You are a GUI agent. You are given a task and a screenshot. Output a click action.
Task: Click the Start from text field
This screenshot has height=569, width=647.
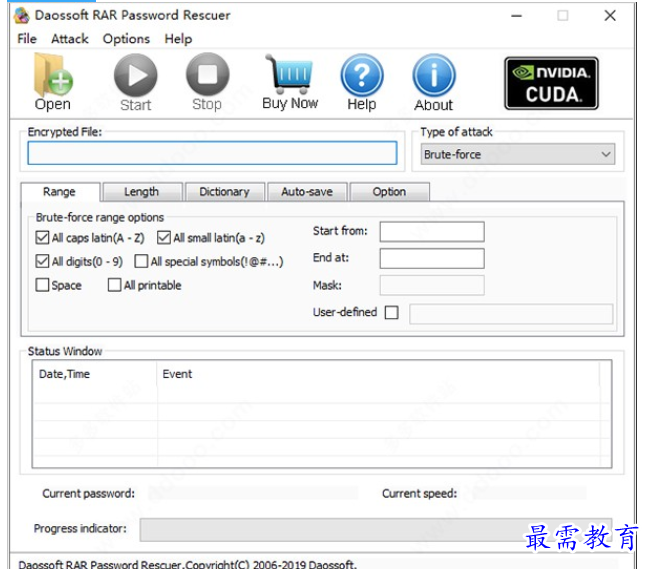coord(432,231)
